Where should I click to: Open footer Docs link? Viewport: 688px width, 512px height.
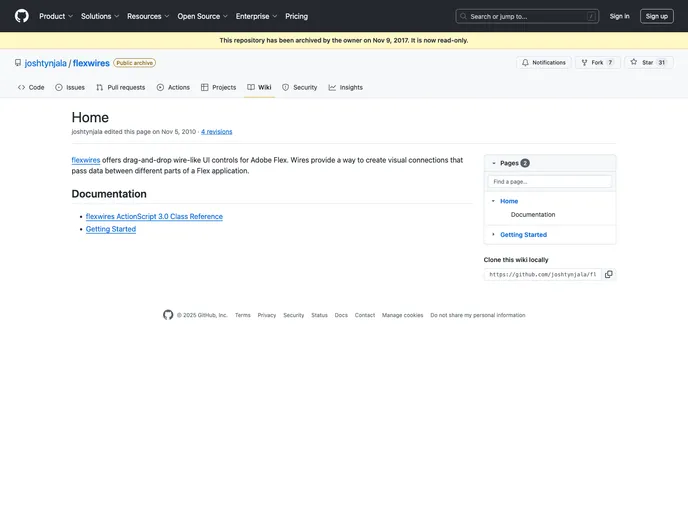point(341,315)
